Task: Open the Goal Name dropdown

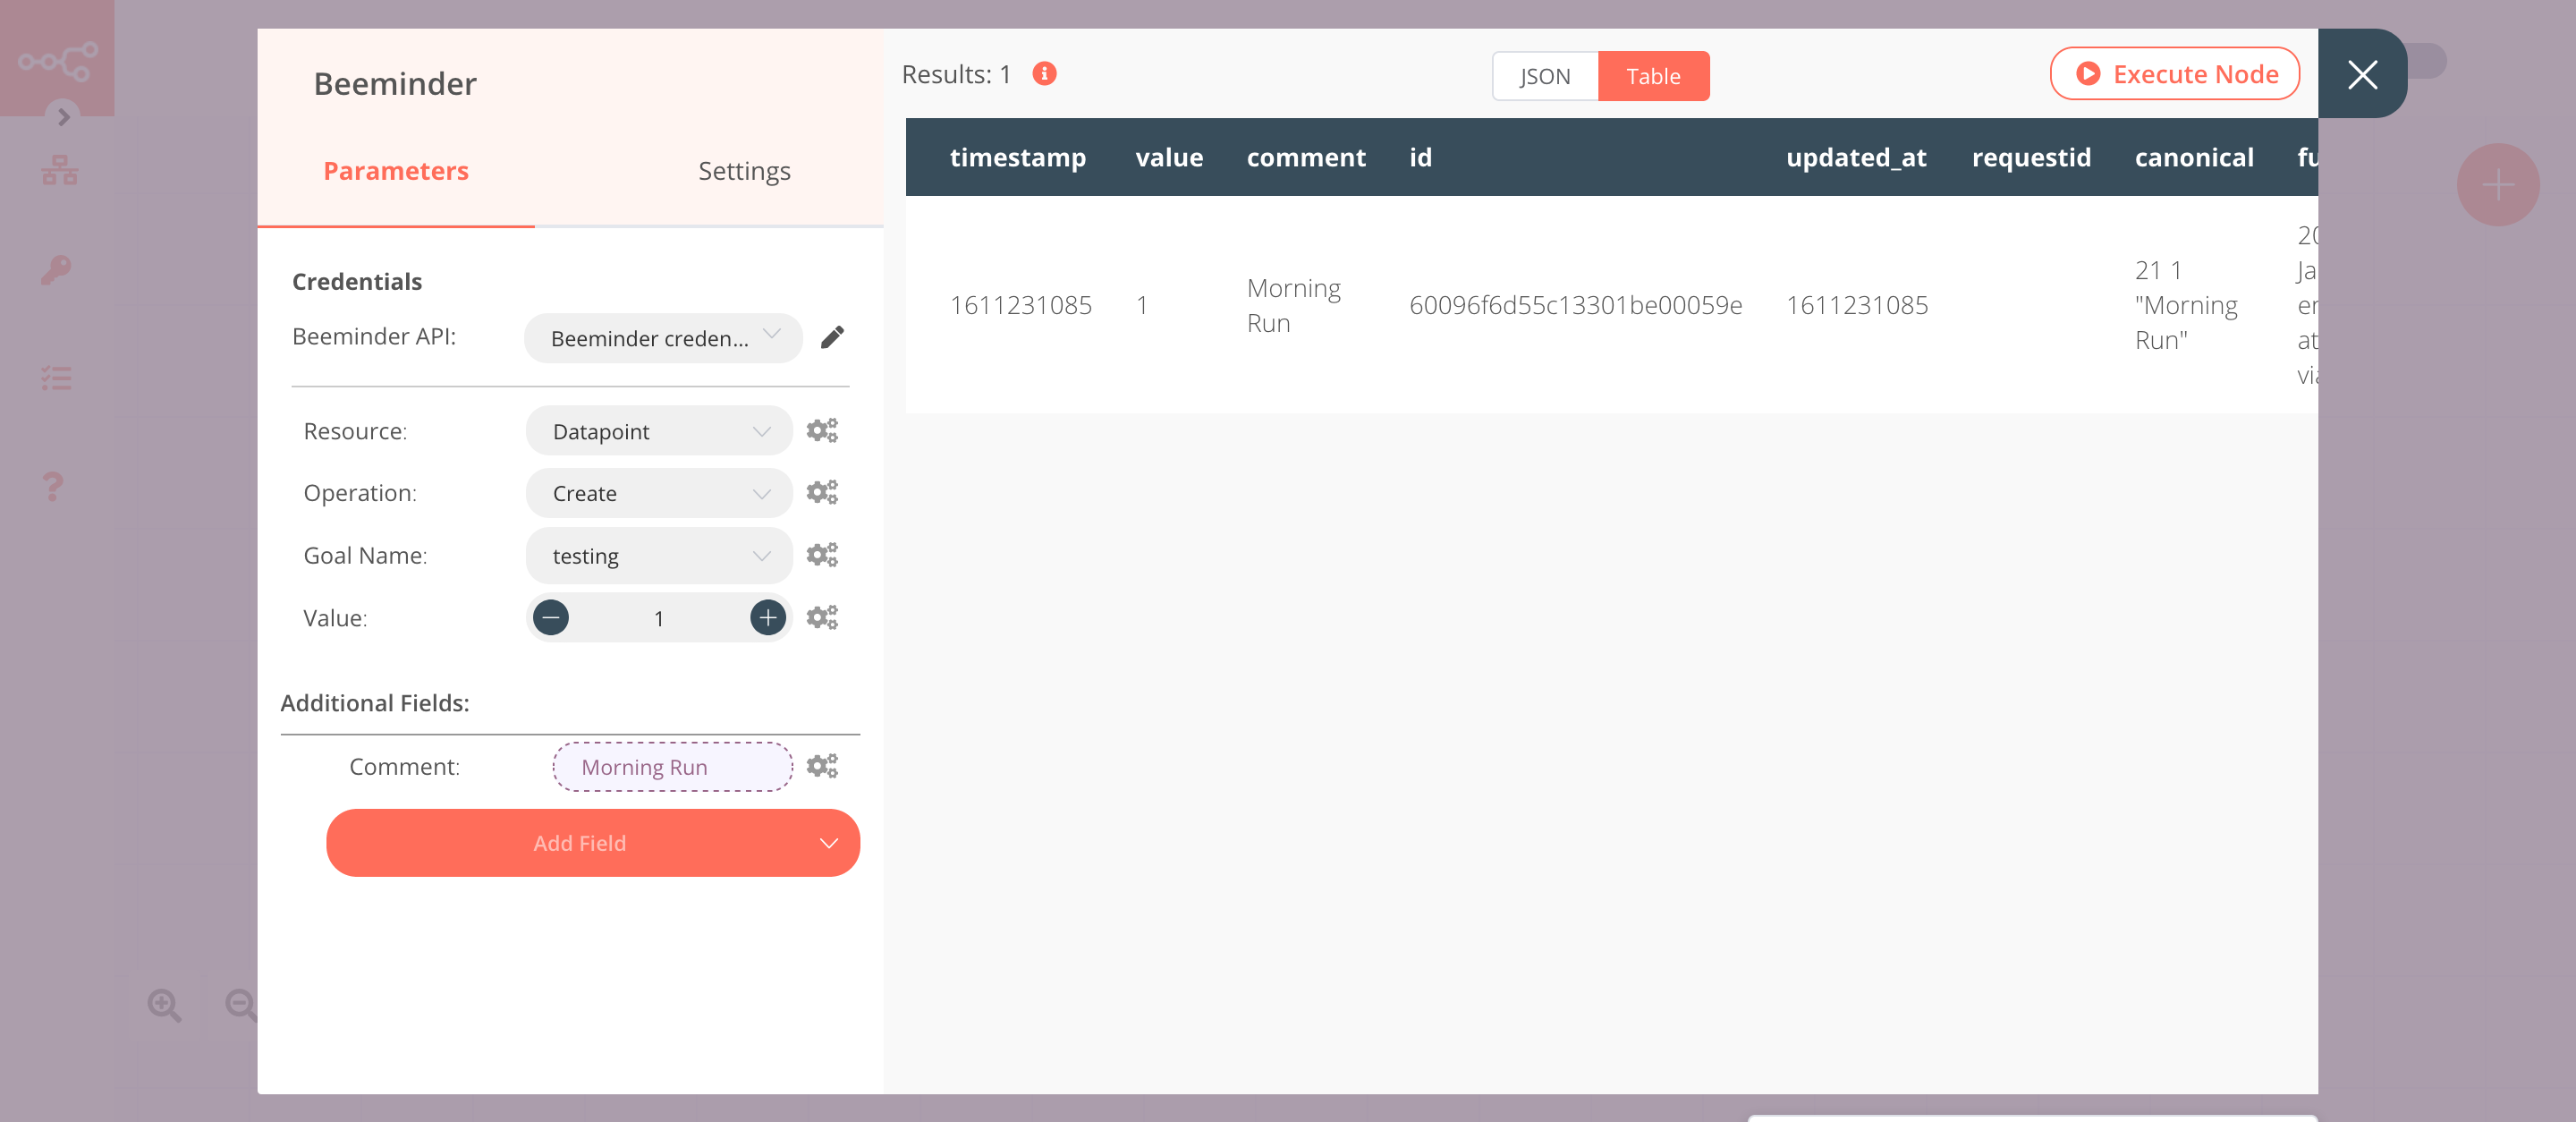Action: [x=657, y=556]
